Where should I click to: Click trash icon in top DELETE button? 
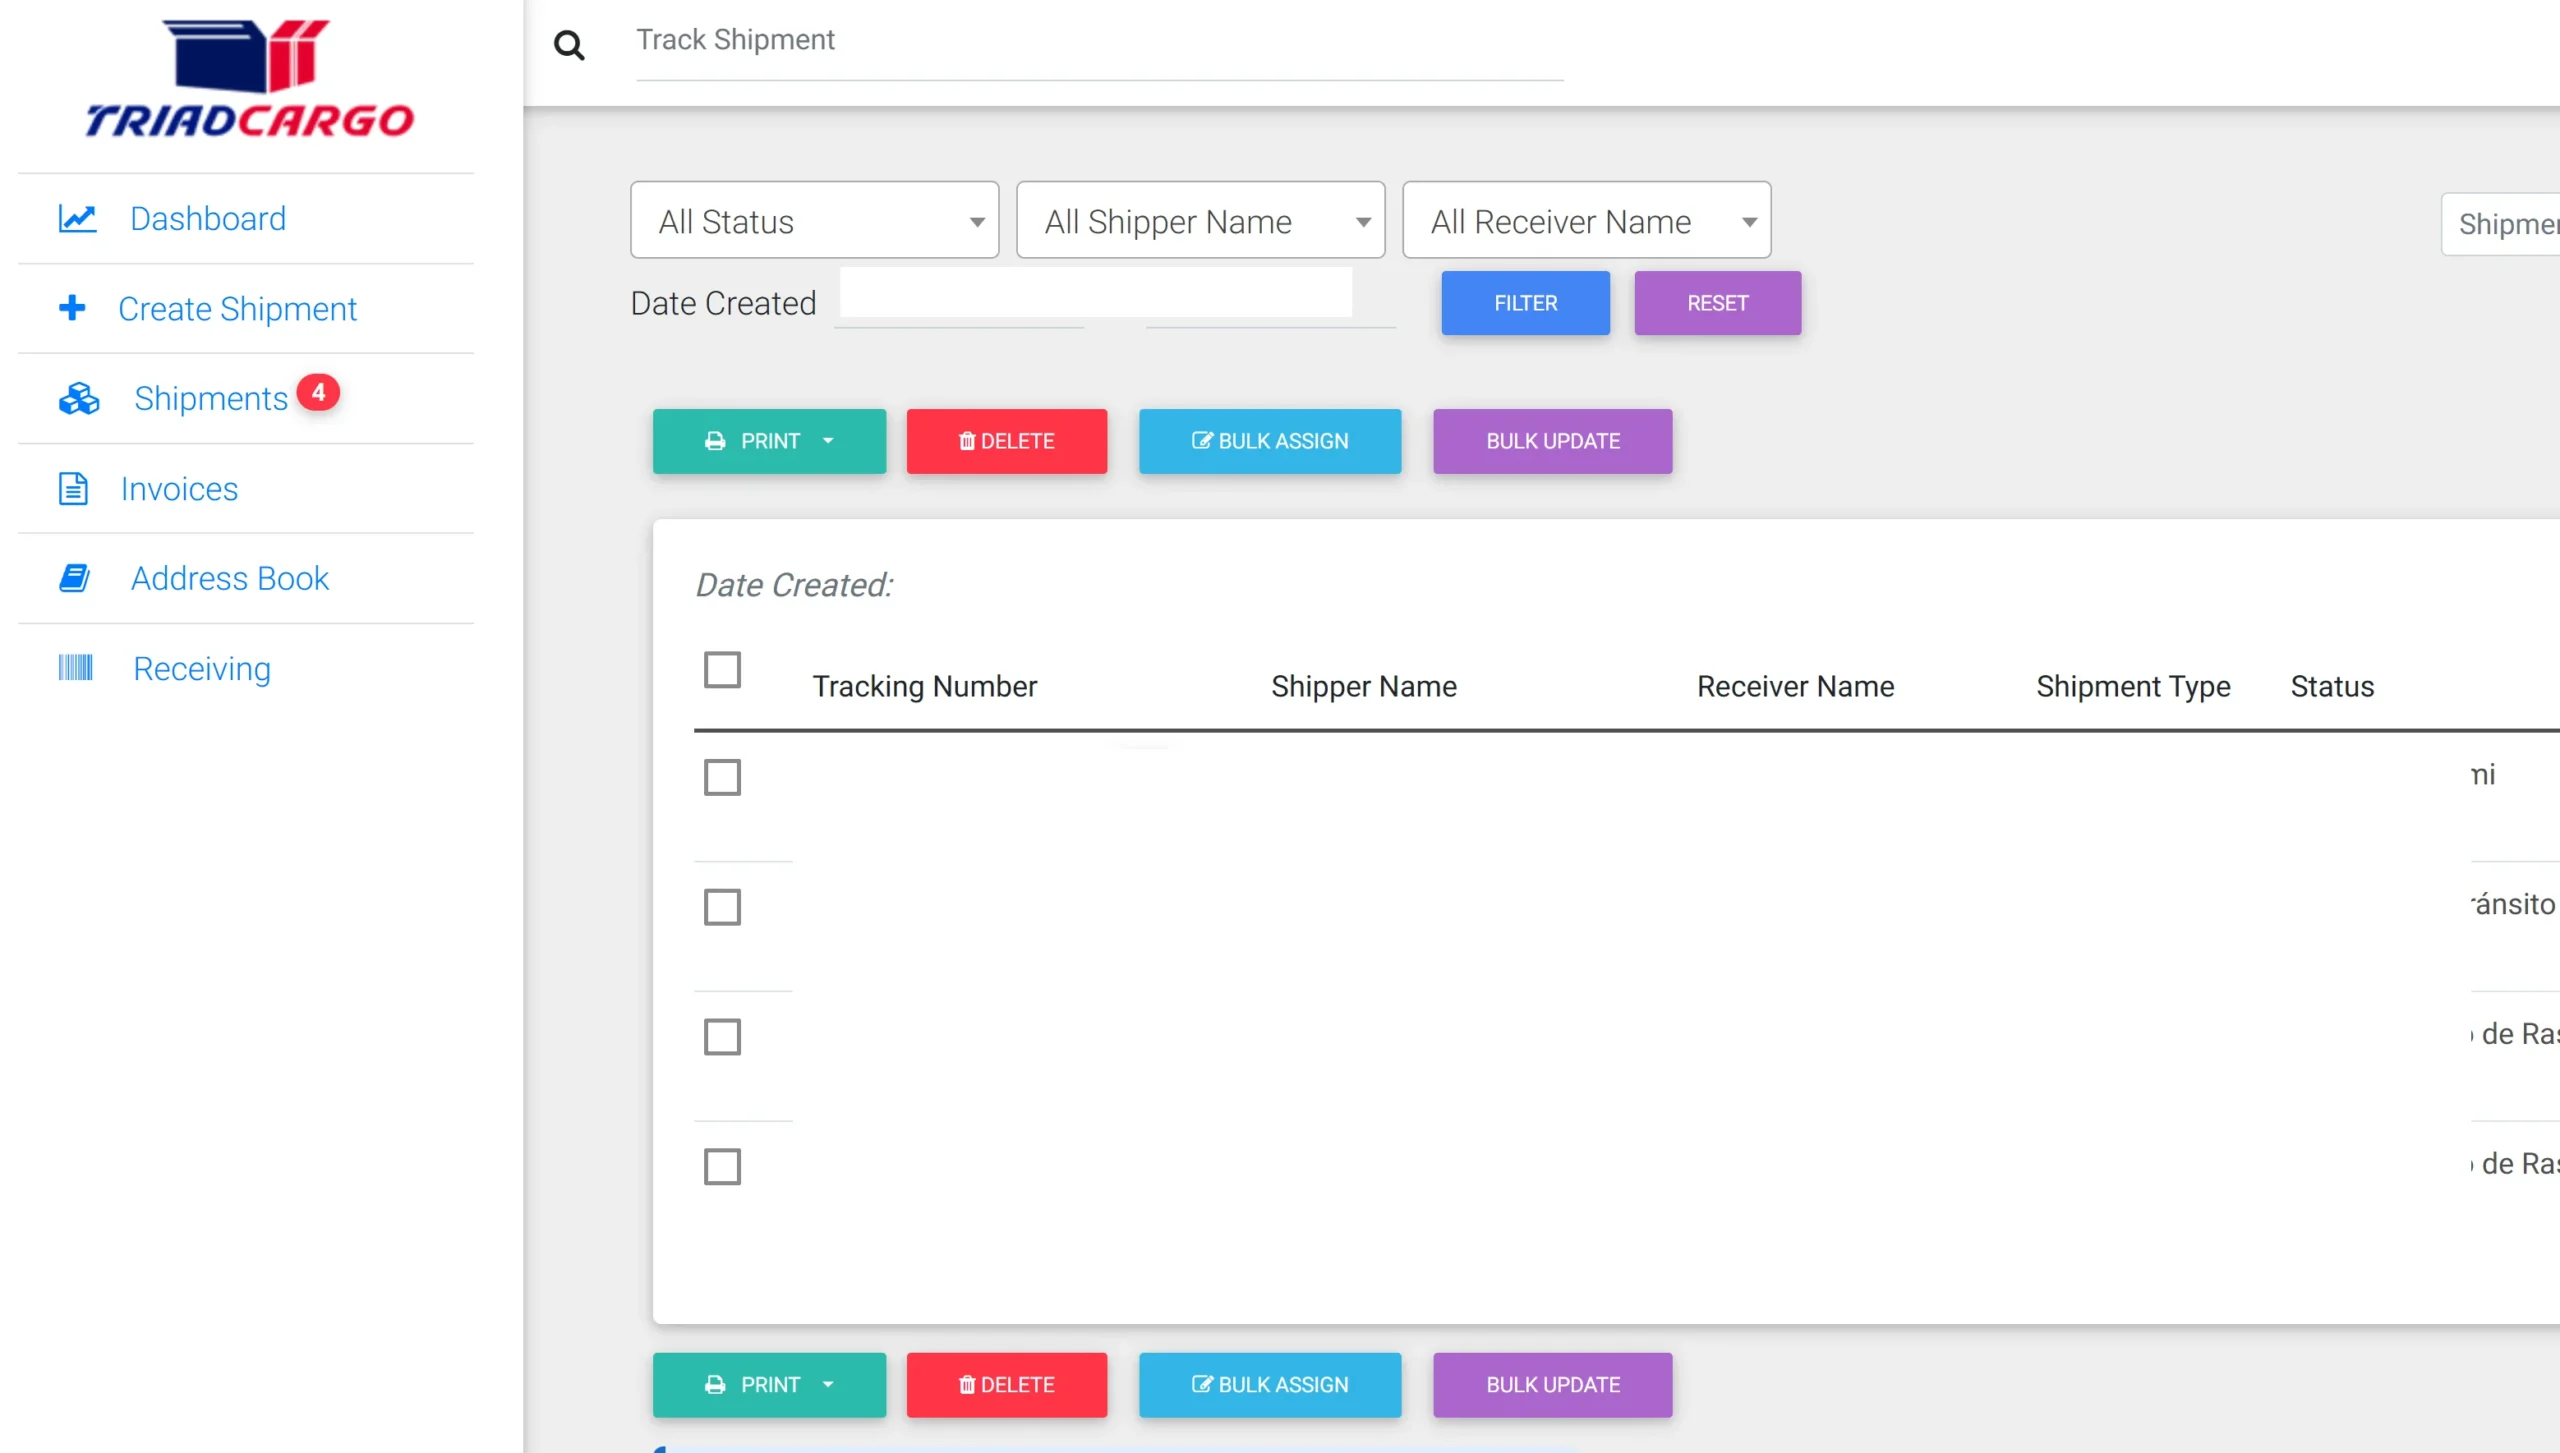point(967,441)
